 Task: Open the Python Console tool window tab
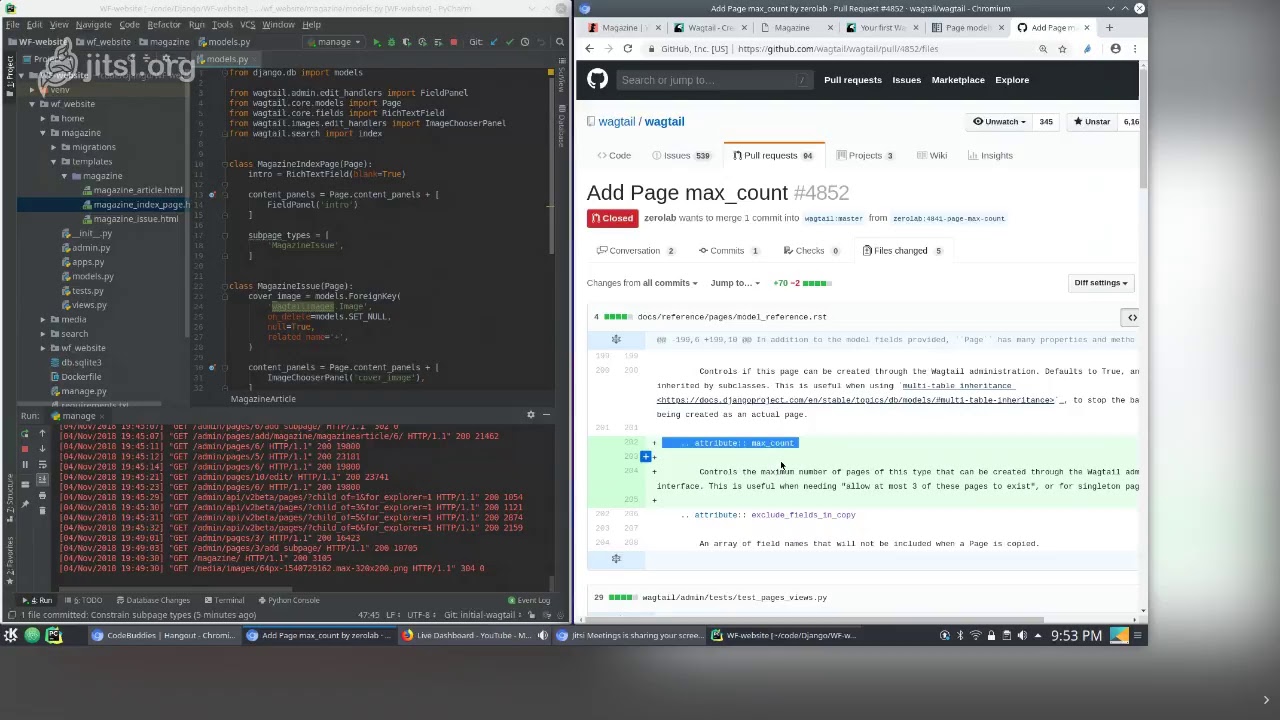tap(289, 600)
